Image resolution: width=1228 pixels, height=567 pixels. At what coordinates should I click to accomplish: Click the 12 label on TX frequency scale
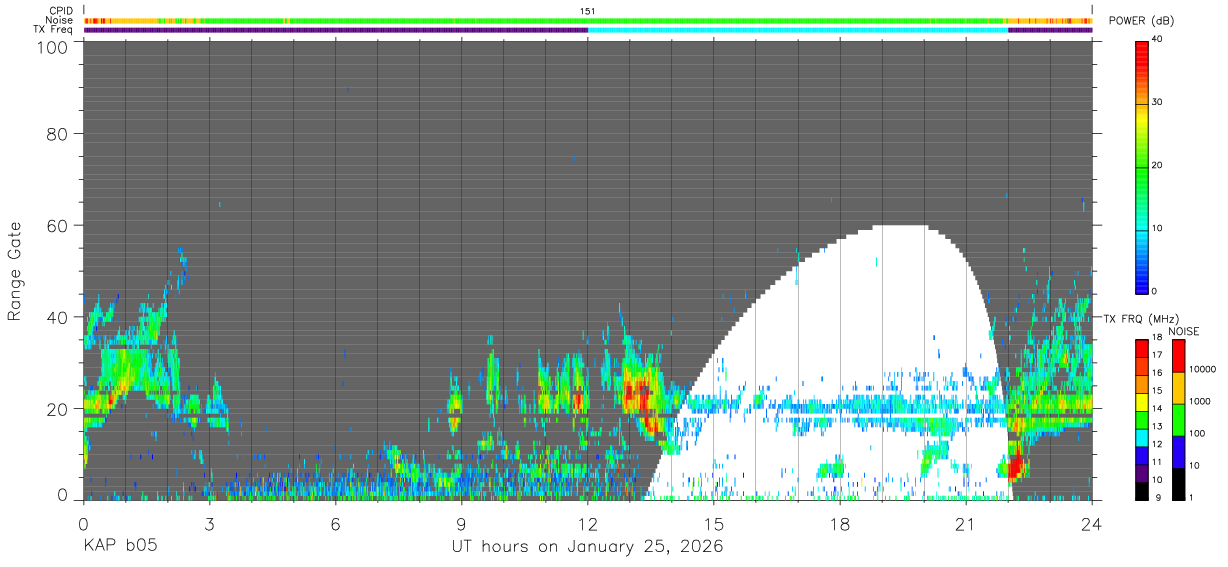point(1156,444)
